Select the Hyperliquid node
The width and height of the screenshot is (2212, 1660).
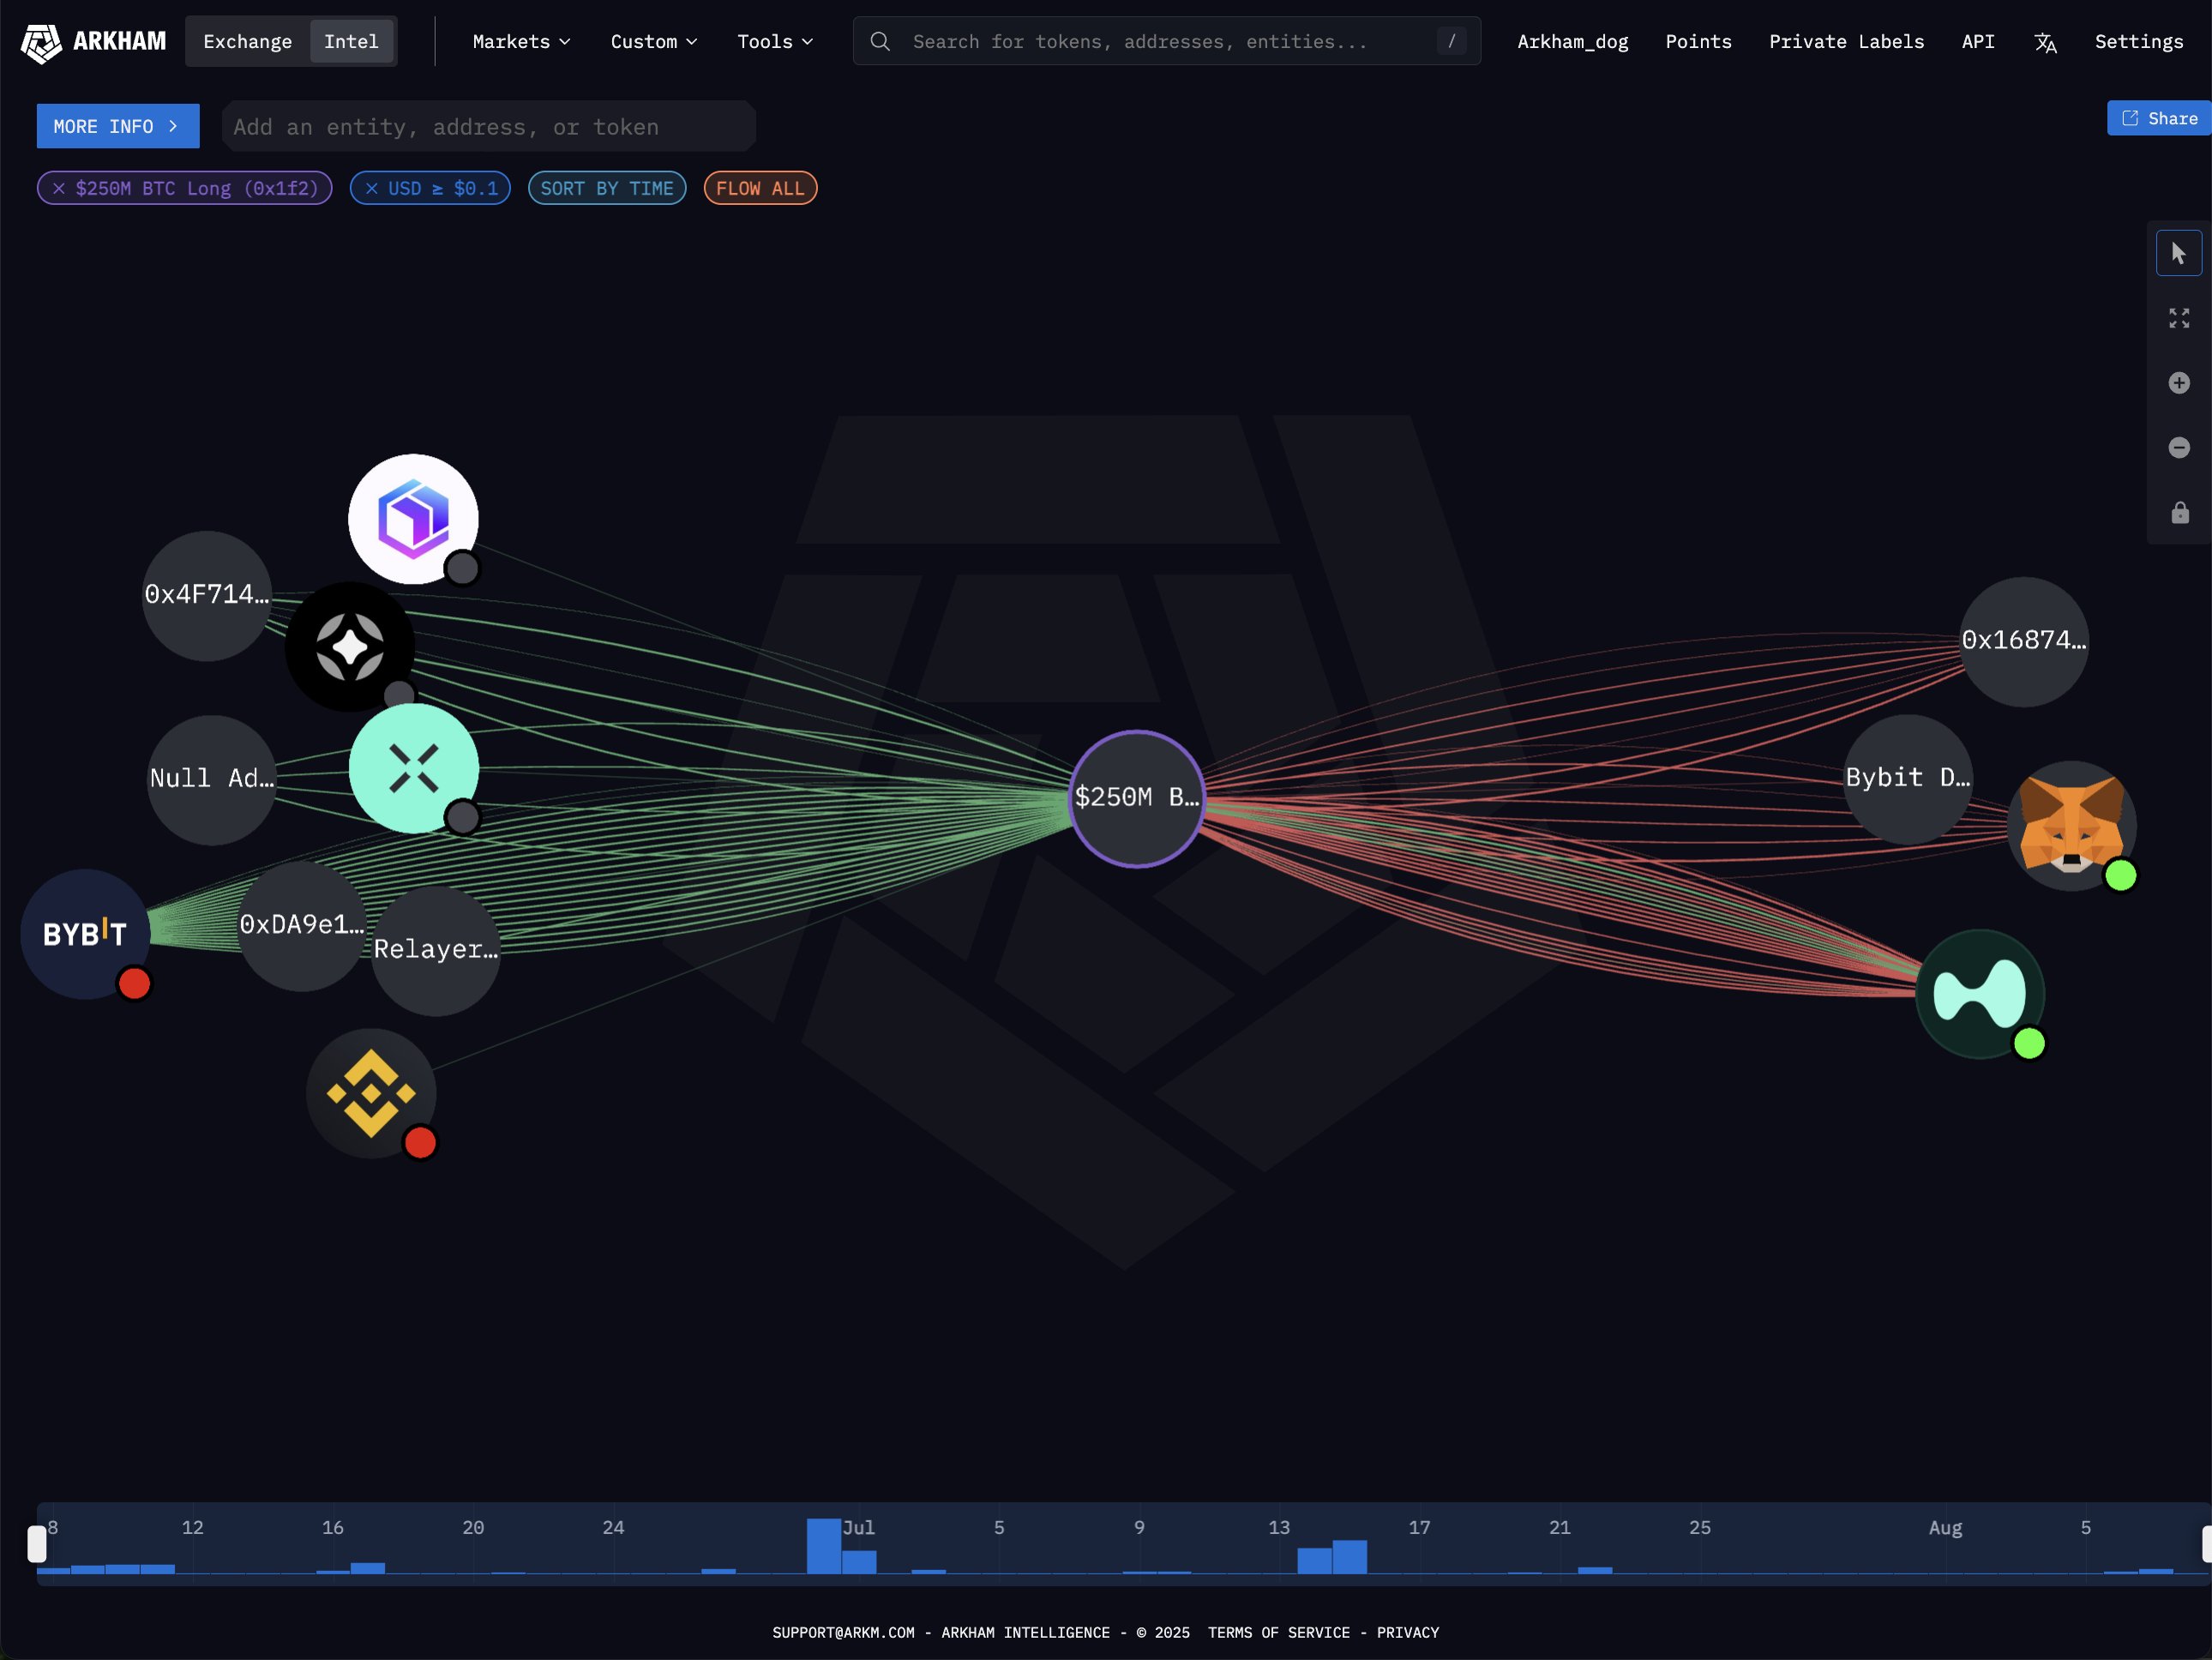pos(1980,994)
